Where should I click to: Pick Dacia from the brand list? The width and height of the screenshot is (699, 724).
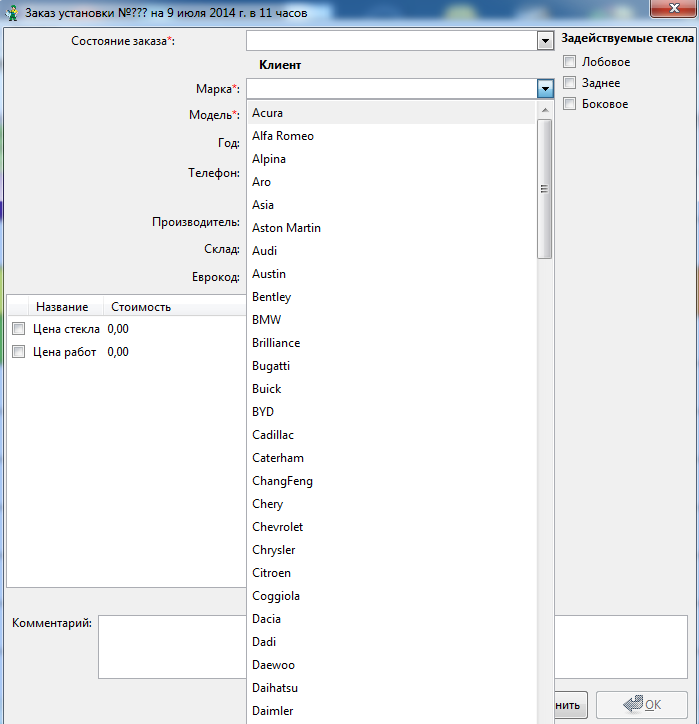[392, 619]
